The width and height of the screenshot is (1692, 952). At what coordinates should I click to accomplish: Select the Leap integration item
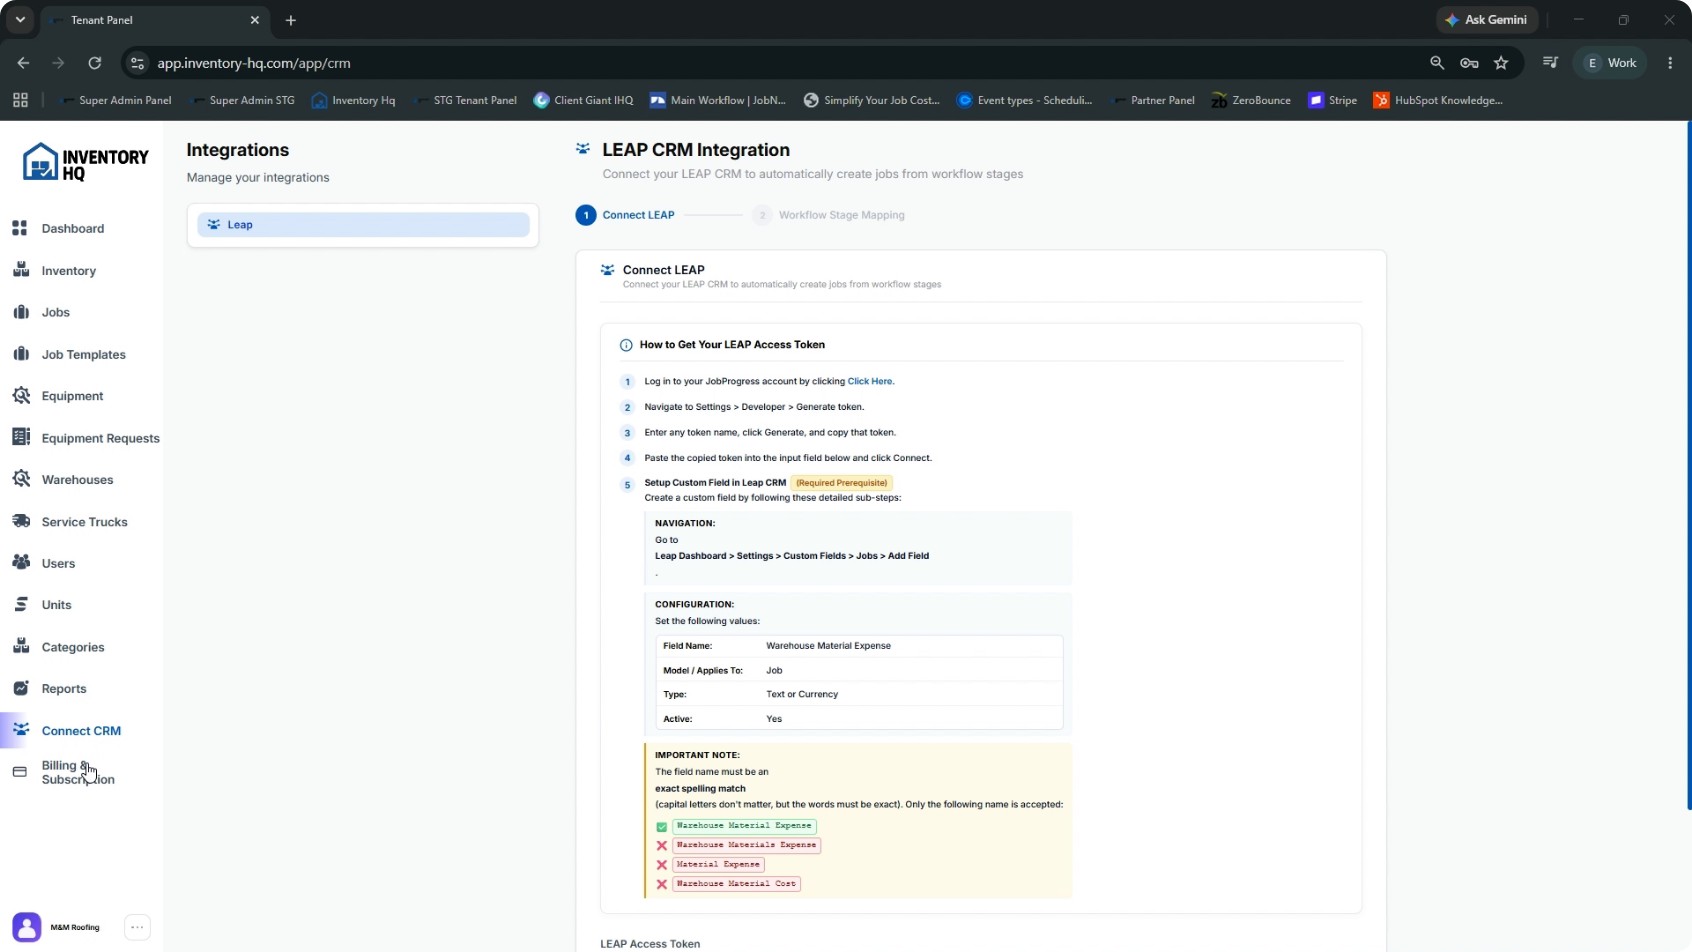pos(363,225)
